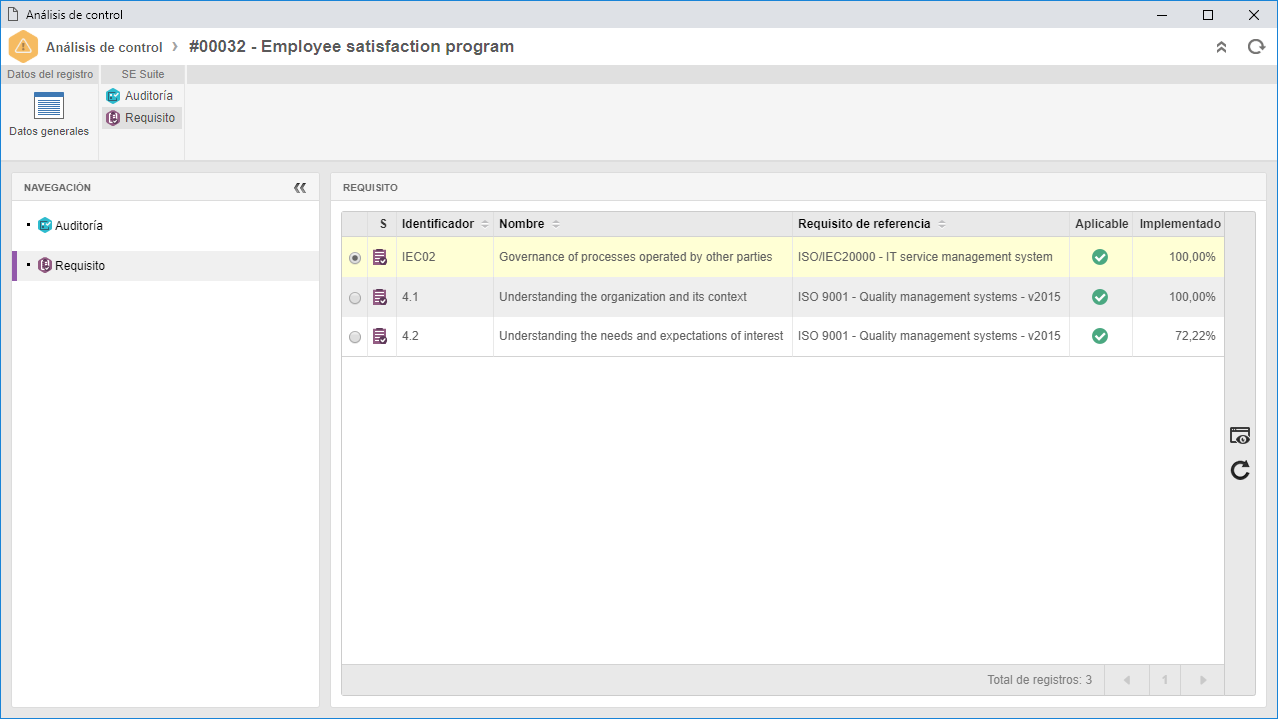Click the green Aplicable check for row 4.1

click(x=1100, y=297)
